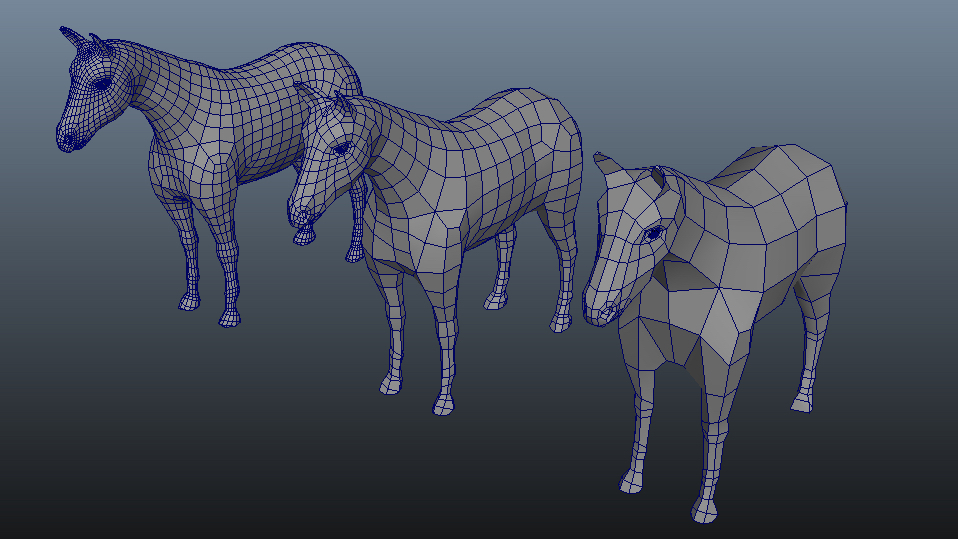
Task: Select the nearest front hoof of low-poly horse
Action: click(704, 510)
